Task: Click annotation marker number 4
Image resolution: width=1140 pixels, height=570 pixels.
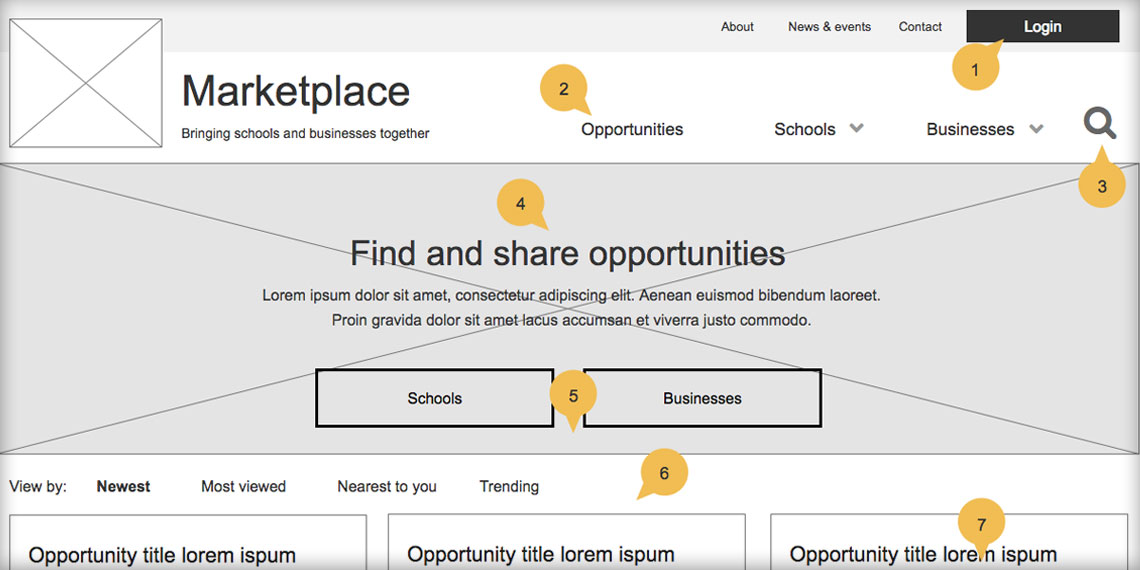Action: pyautogui.click(x=520, y=204)
